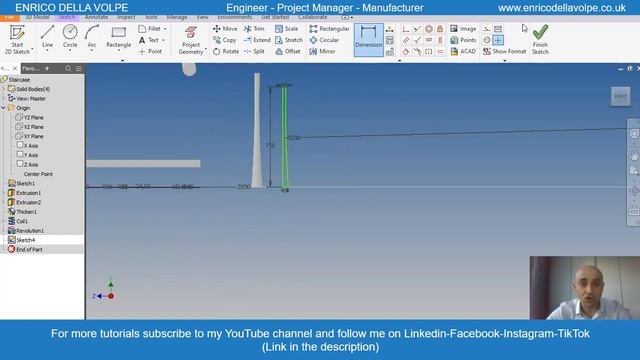Select the Rectangle tool
This screenshot has width=640, height=360.
[x=119, y=37]
